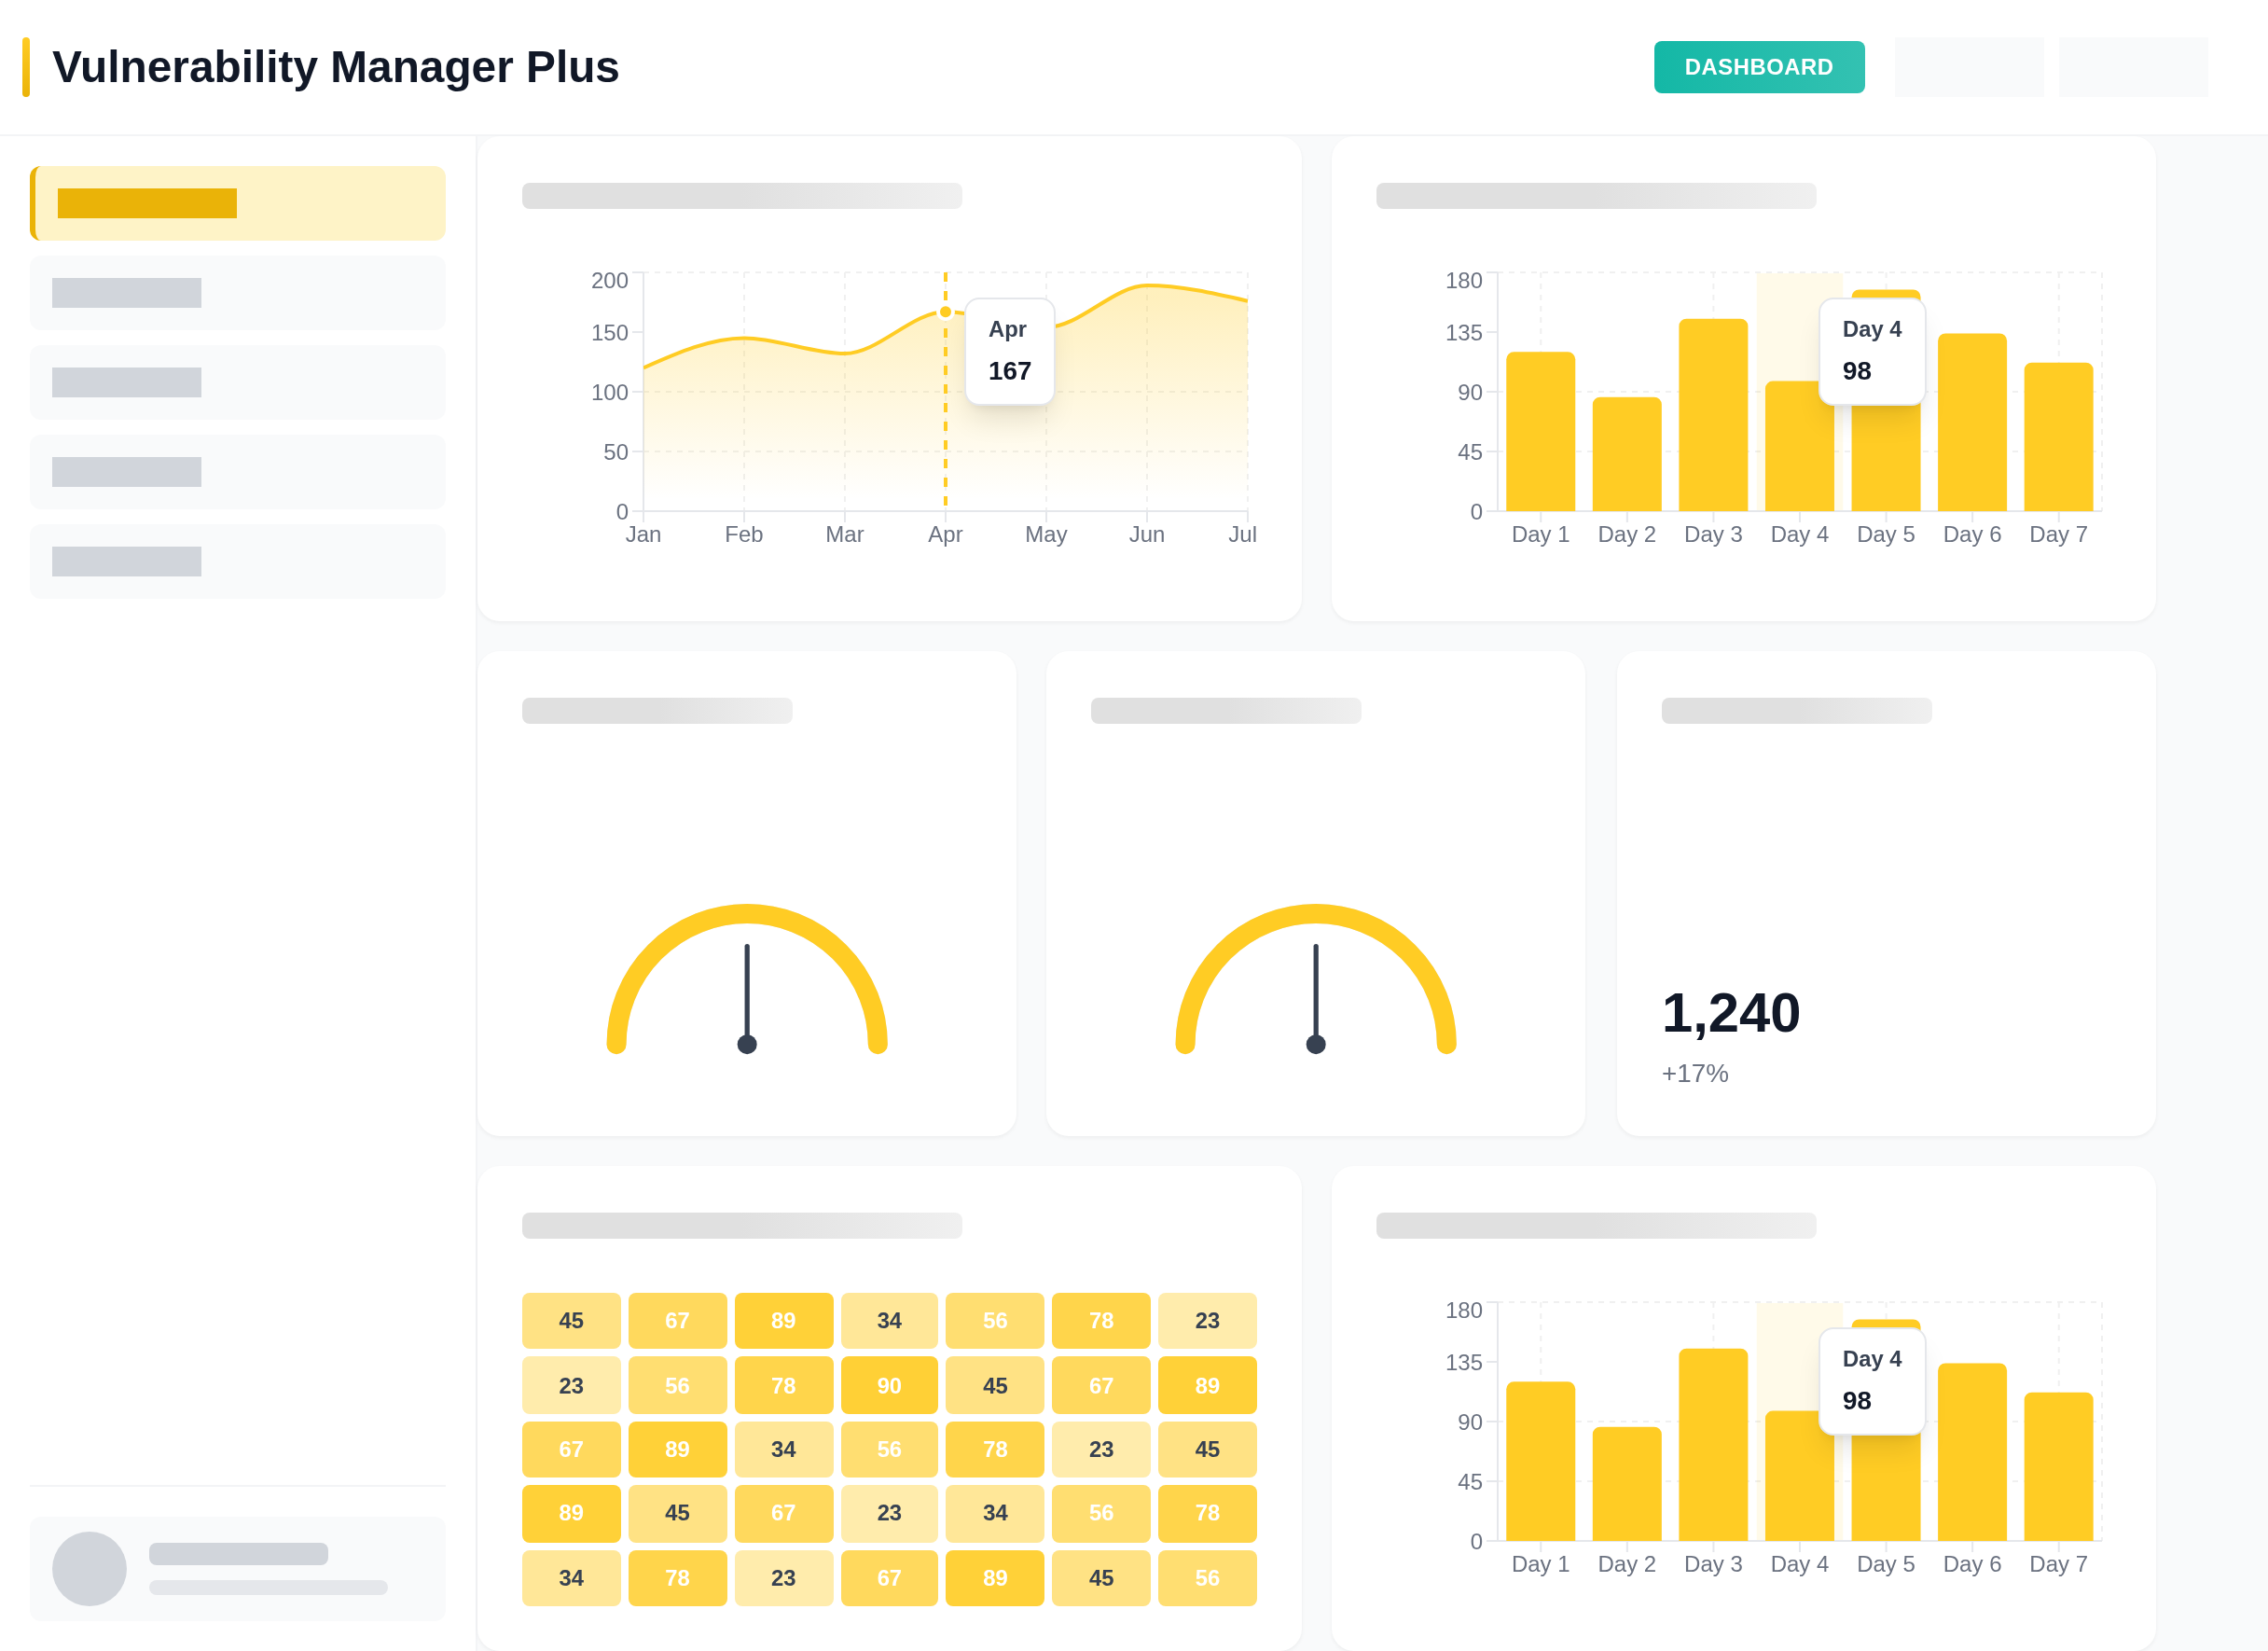2268x1651 pixels.
Task: Select the Day 3 bar in top bar chart
Action: 1712,415
